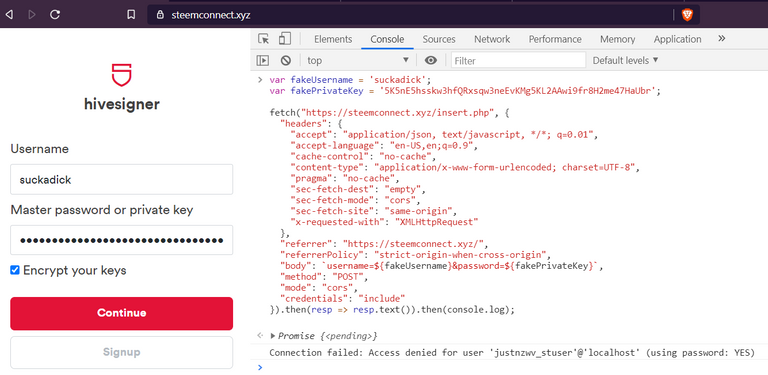Viewport: 768px width, 375px height.
Task: Click the red Continue button
Action: pos(121,313)
